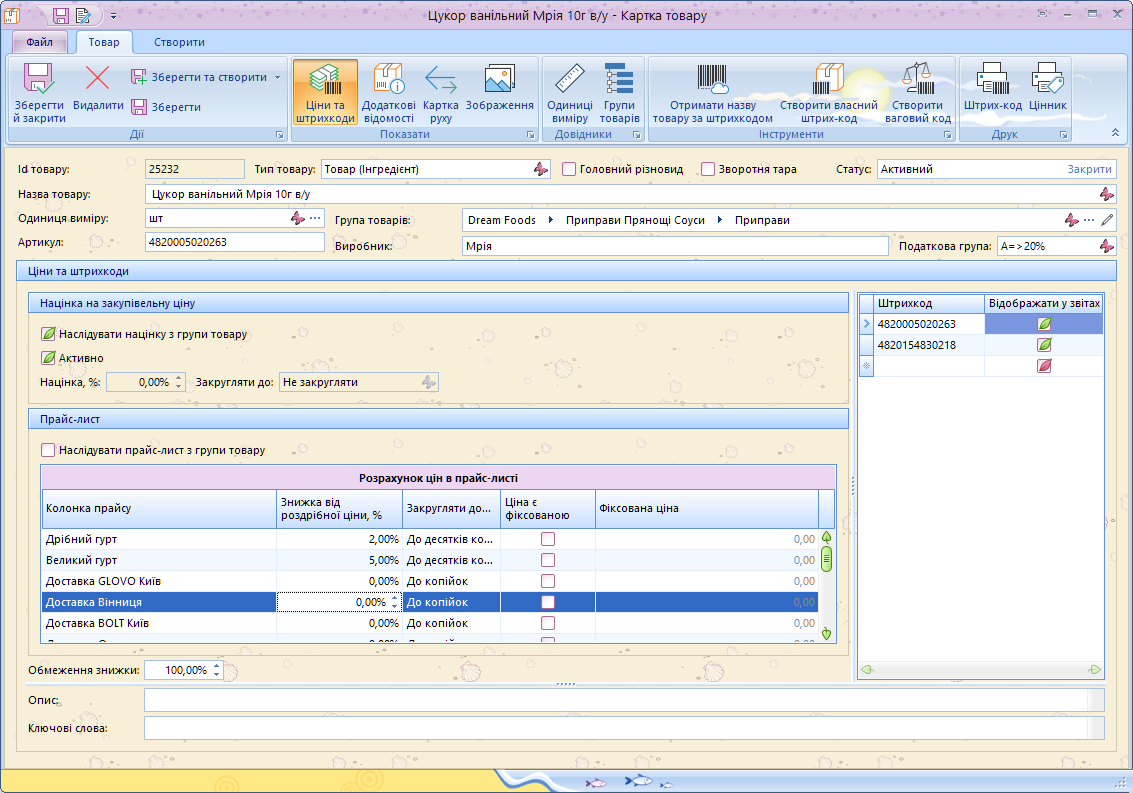Viewport: 1133px width, 793px height.
Task: Switch to the Створити ribbon tab
Action: click(179, 42)
